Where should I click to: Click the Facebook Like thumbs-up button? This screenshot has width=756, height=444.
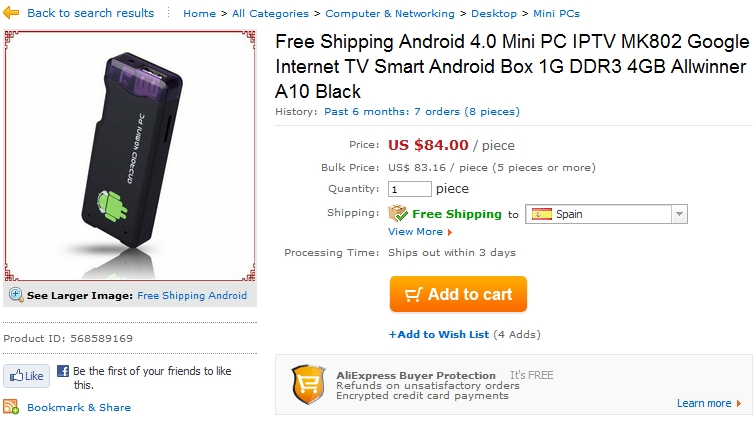point(26,376)
